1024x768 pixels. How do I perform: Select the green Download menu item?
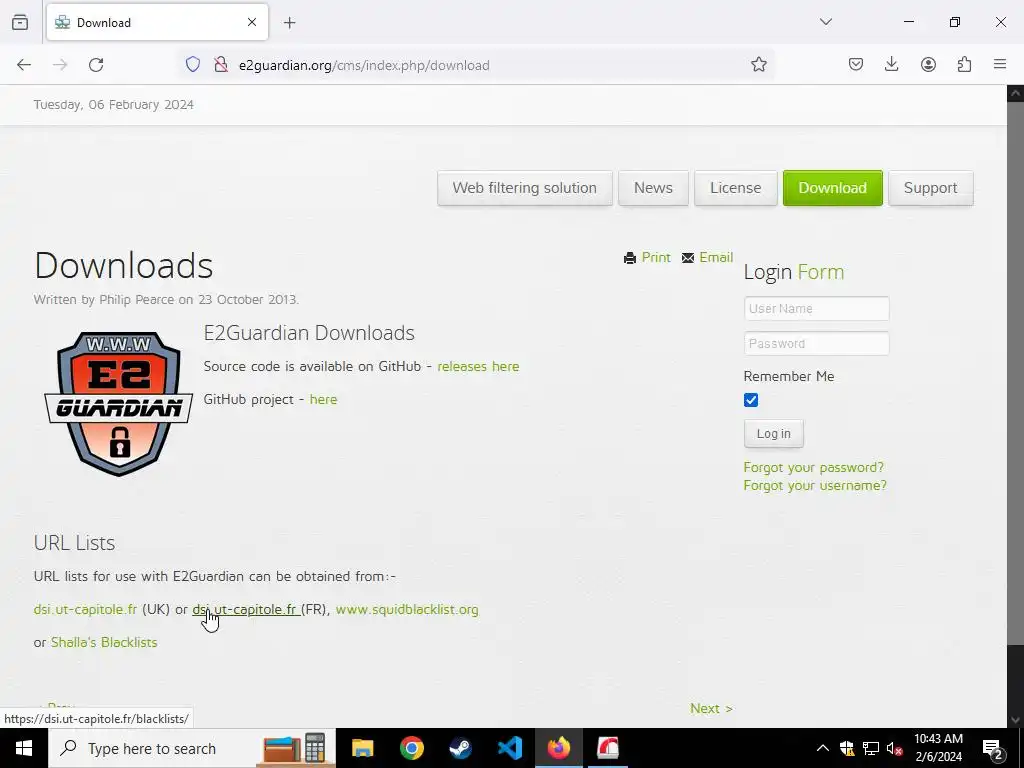click(833, 188)
